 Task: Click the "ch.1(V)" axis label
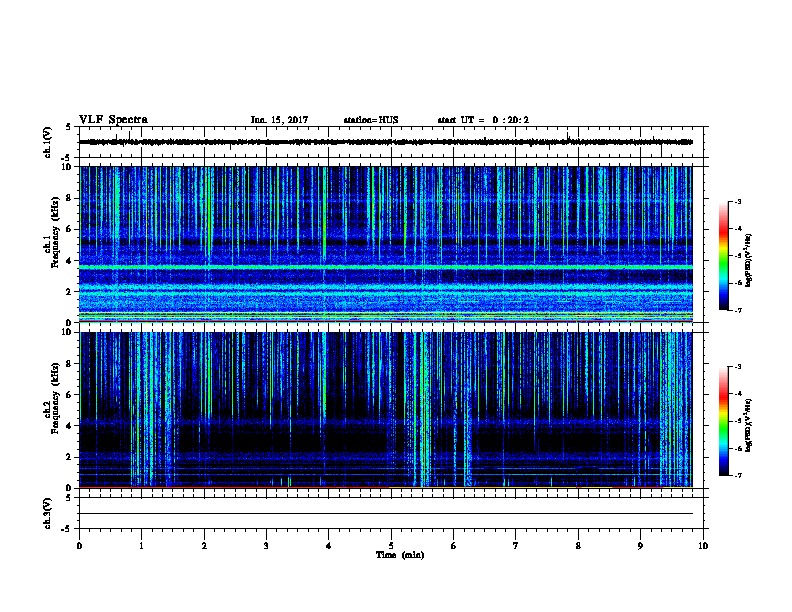(48, 142)
